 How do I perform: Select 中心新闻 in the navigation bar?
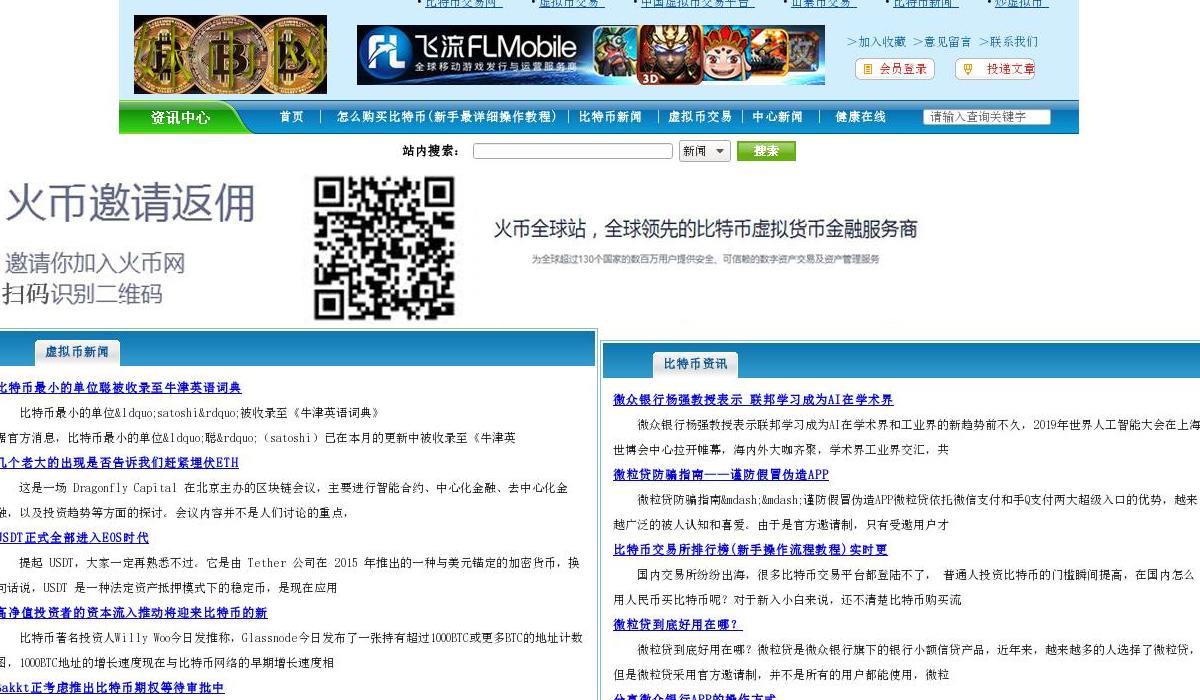(778, 117)
